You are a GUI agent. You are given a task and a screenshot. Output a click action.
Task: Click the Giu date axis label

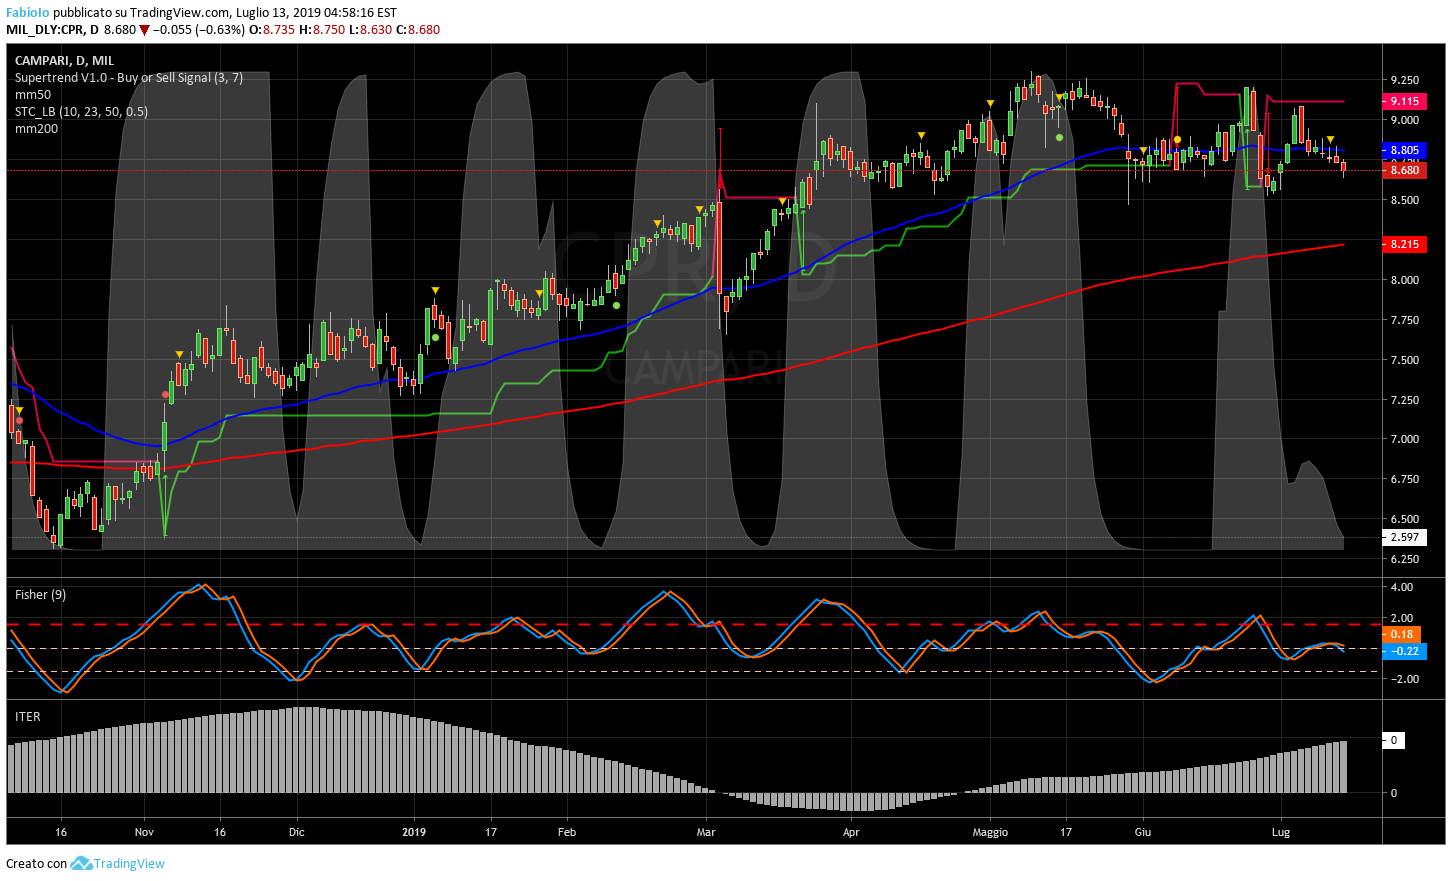(1143, 832)
